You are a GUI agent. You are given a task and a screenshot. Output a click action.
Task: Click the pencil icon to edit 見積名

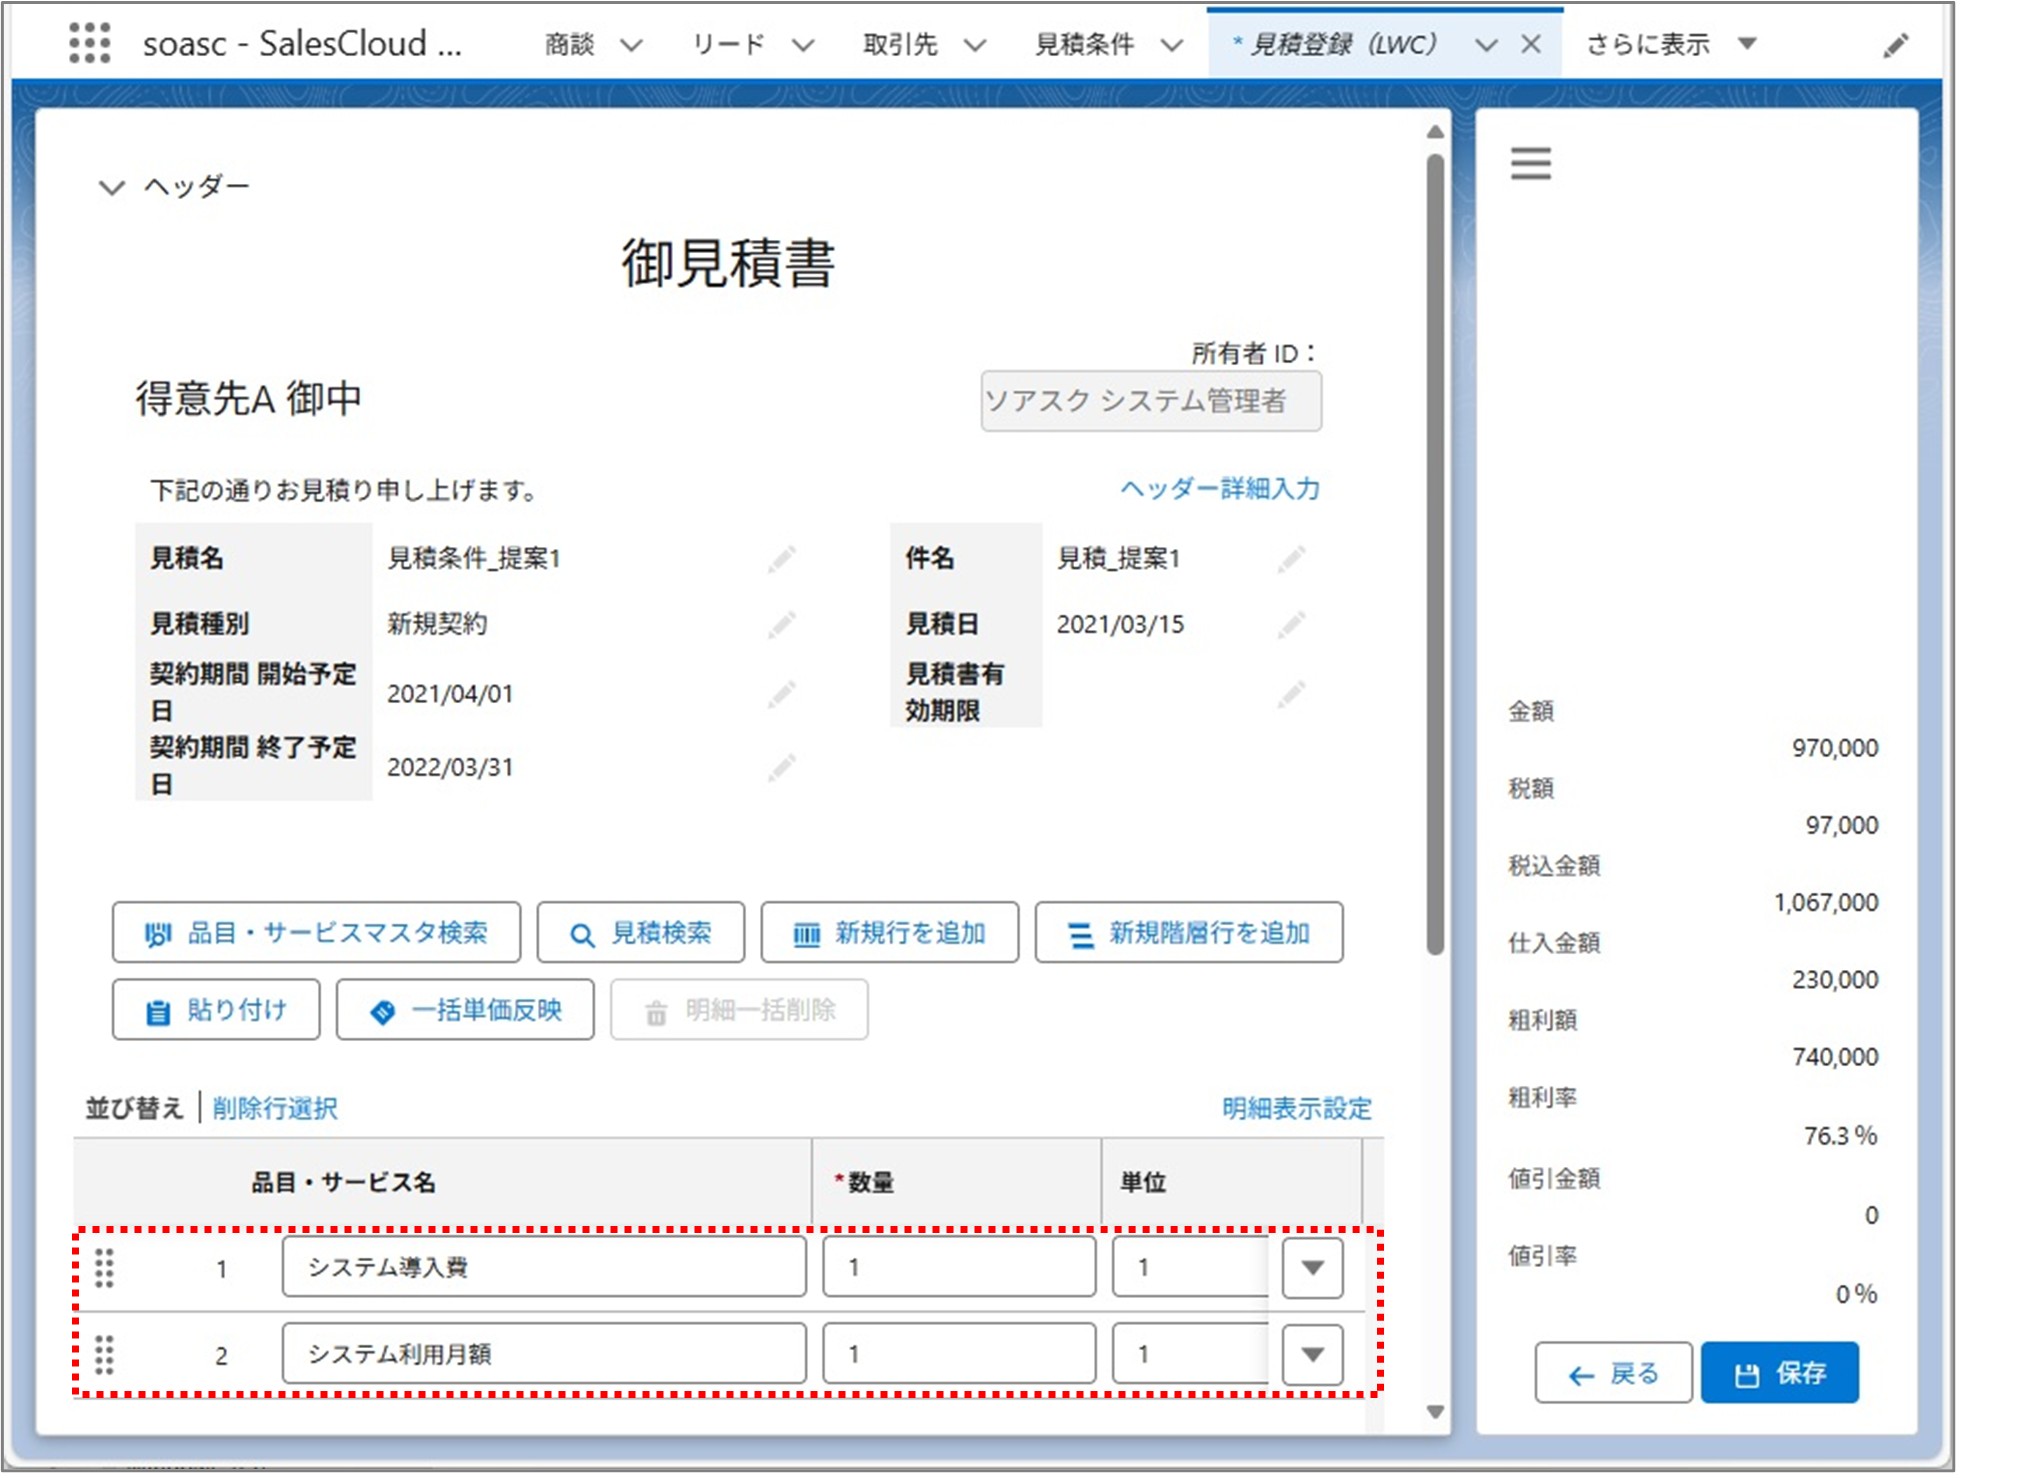782,559
